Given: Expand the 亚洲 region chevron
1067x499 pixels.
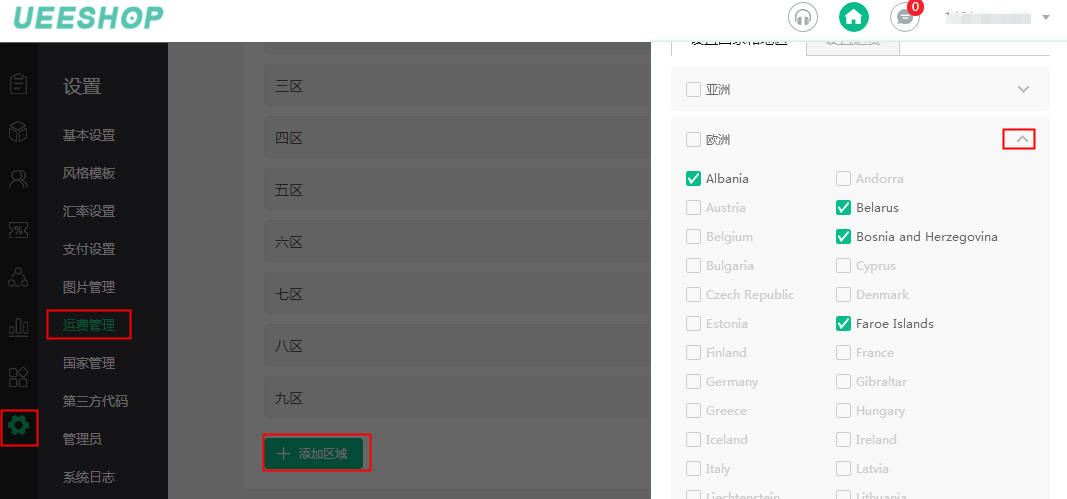Looking at the screenshot, I should point(1023,89).
